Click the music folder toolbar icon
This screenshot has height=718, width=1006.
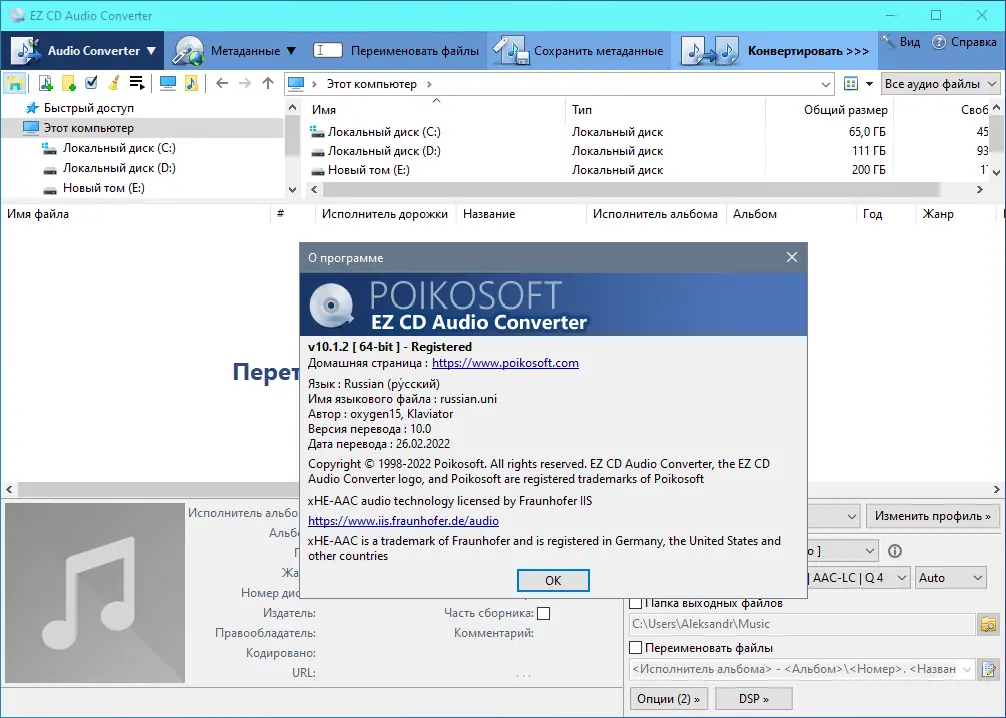click(191, 83)
